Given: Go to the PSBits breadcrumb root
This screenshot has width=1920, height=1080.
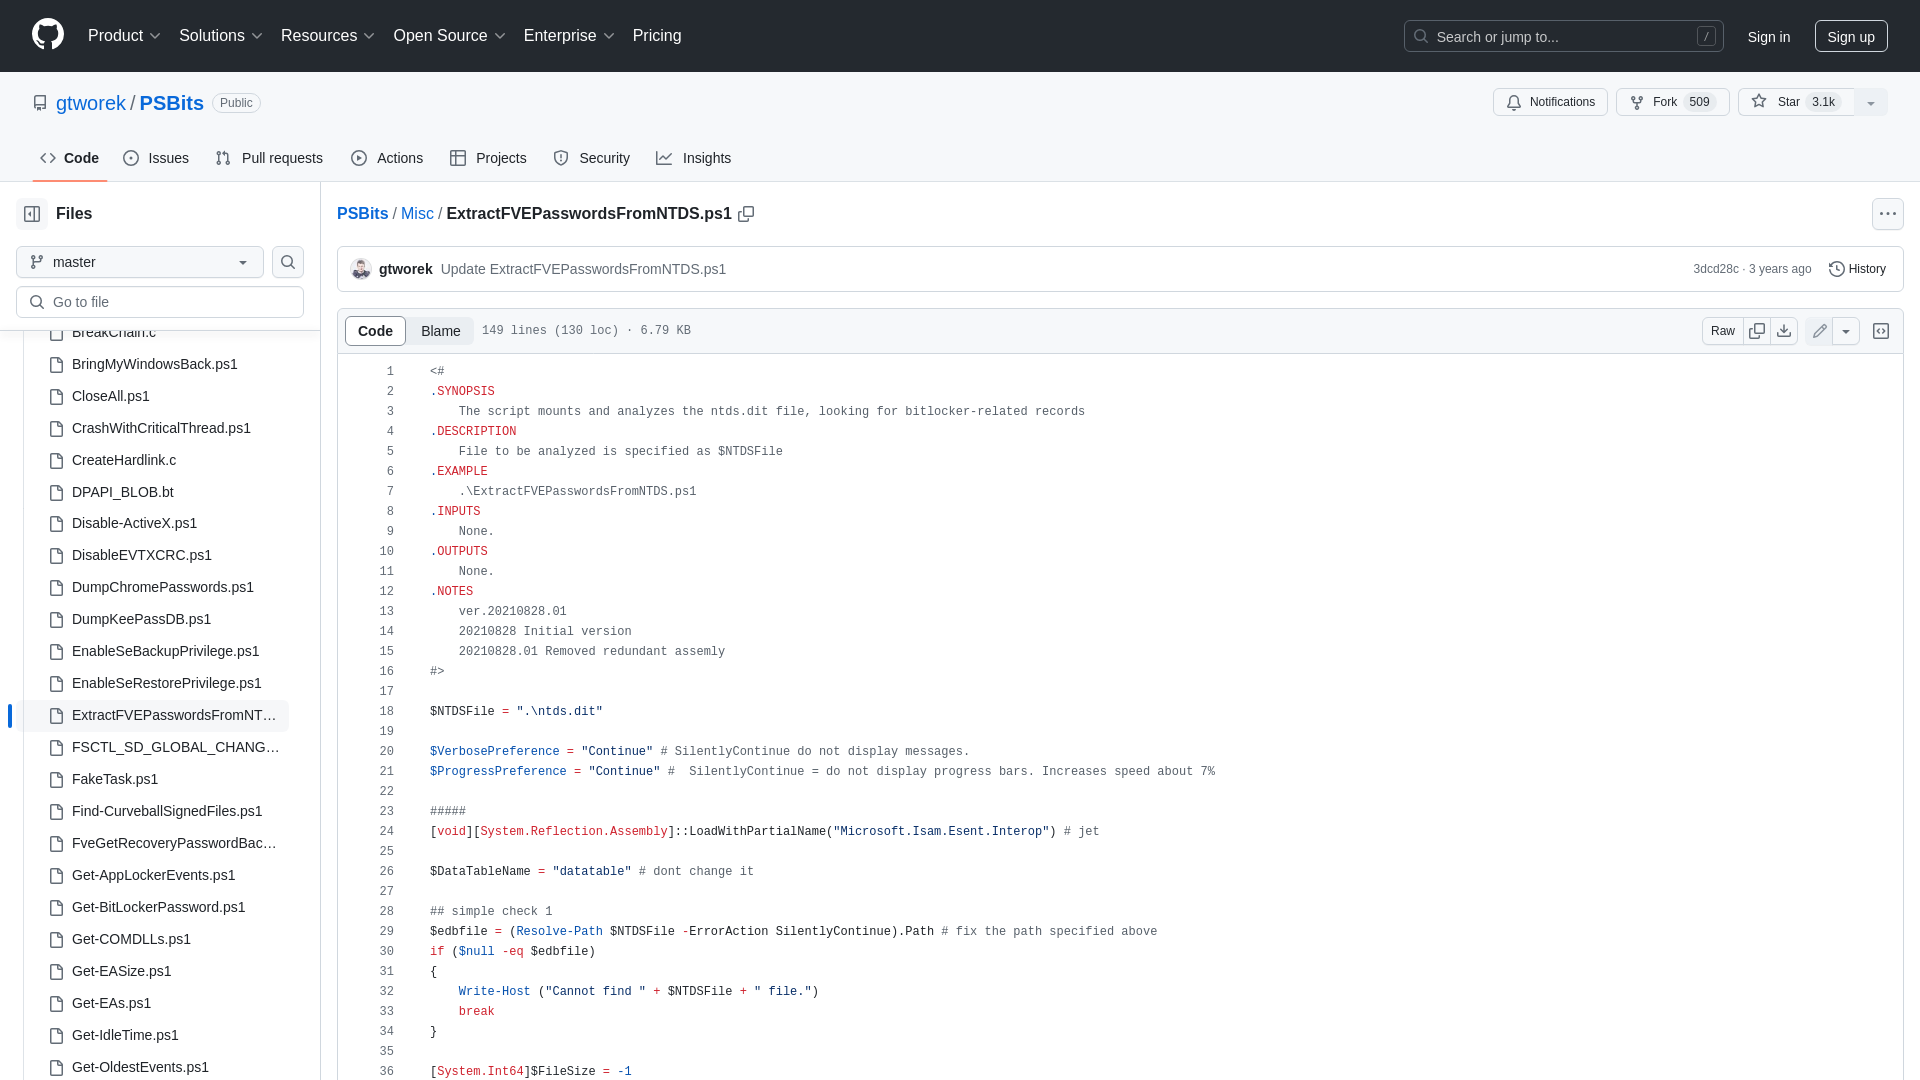Looking at the screenshot, I should 362,214.
